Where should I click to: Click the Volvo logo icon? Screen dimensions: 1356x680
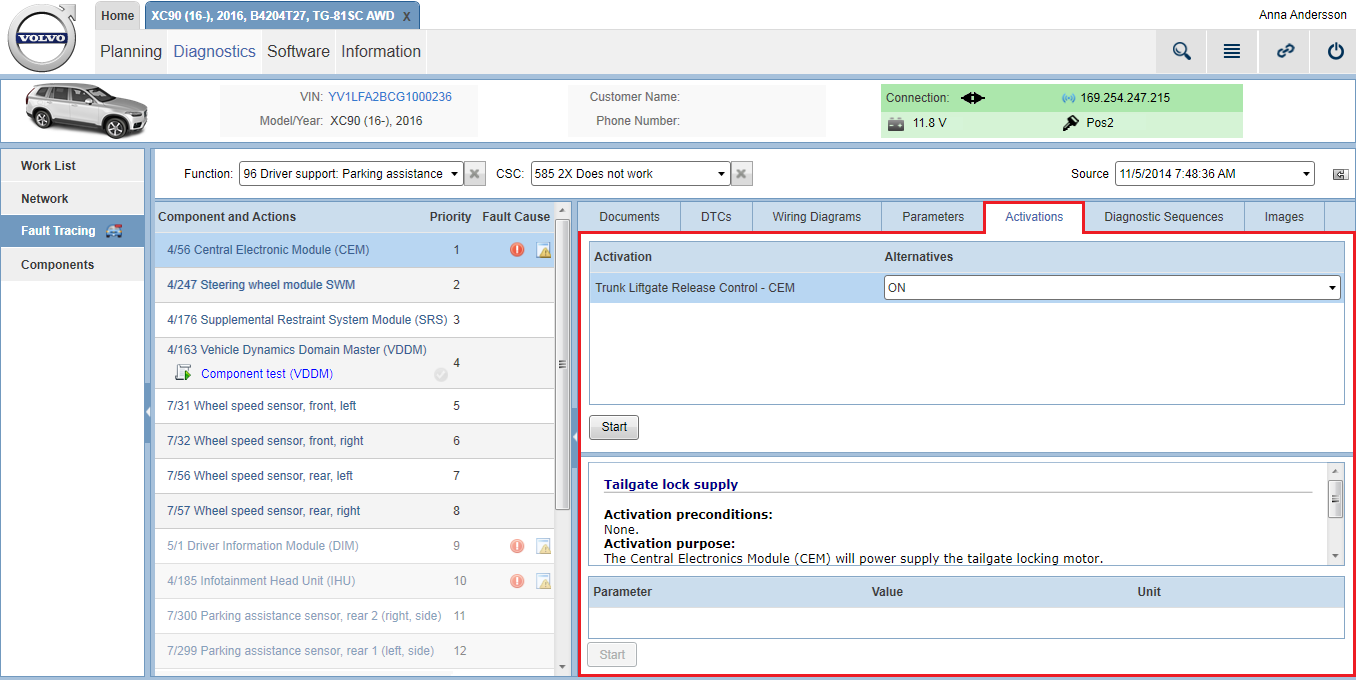click(x=42, y=37)
